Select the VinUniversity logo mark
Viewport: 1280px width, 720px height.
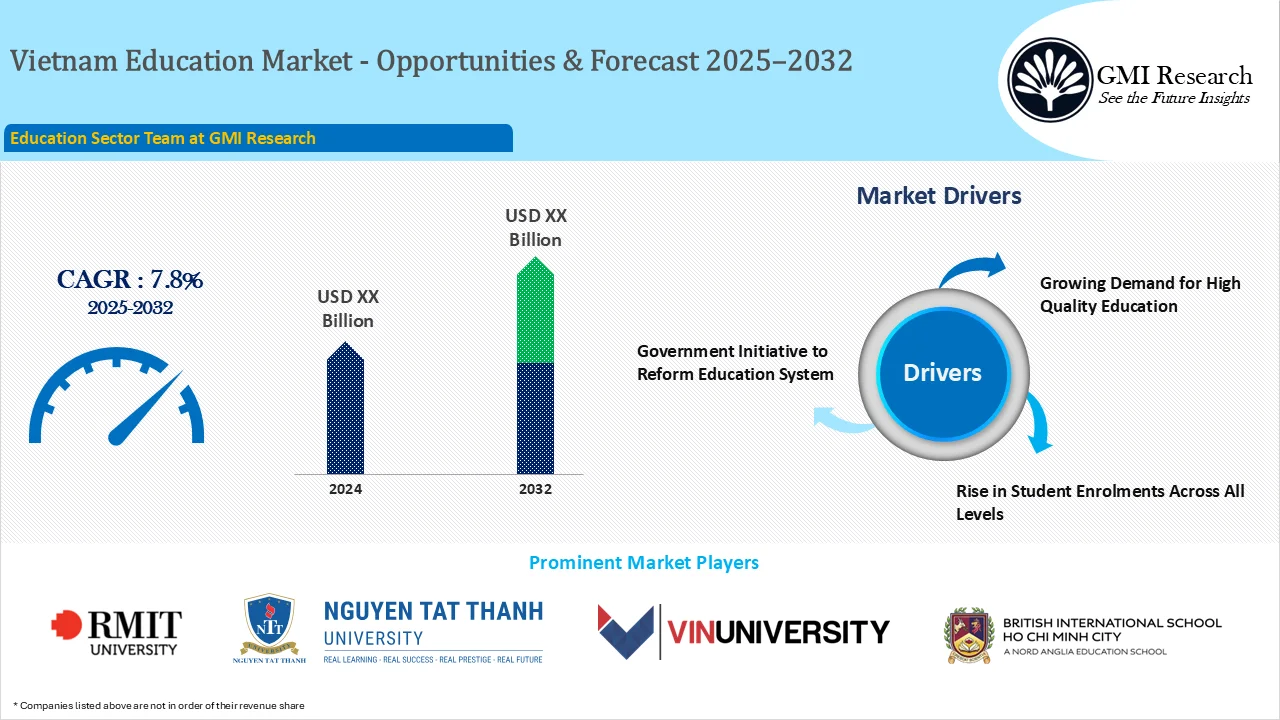coord(625,630)
